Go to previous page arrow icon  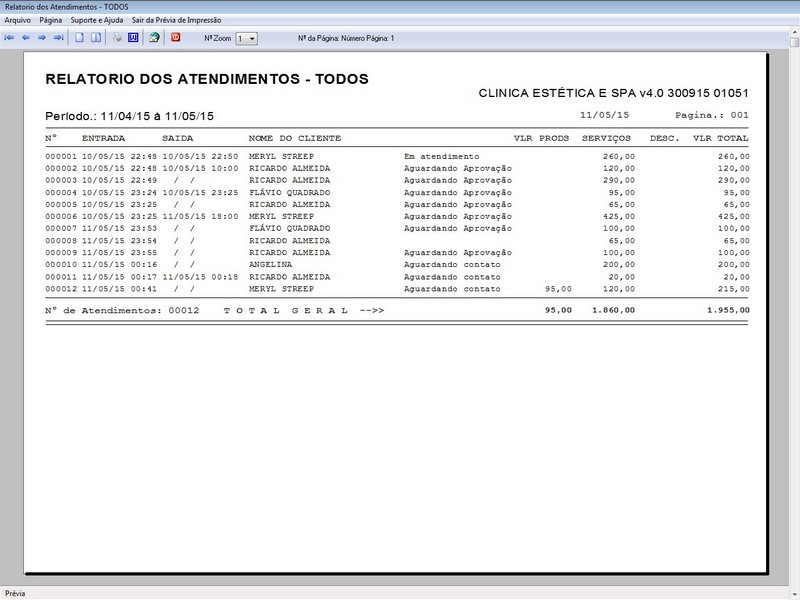click(x=26, y=38)
